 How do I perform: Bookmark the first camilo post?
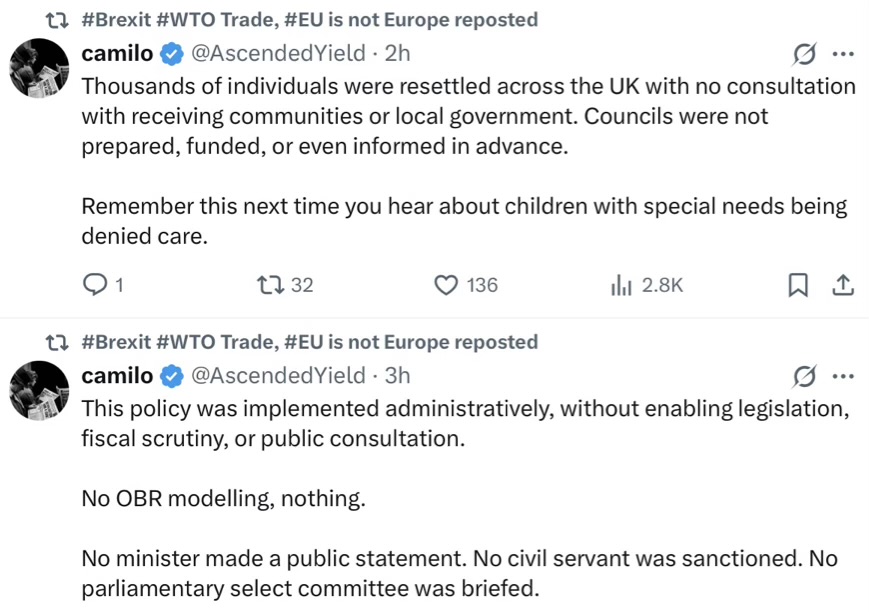pyautogui.click(x=798, y=285)
